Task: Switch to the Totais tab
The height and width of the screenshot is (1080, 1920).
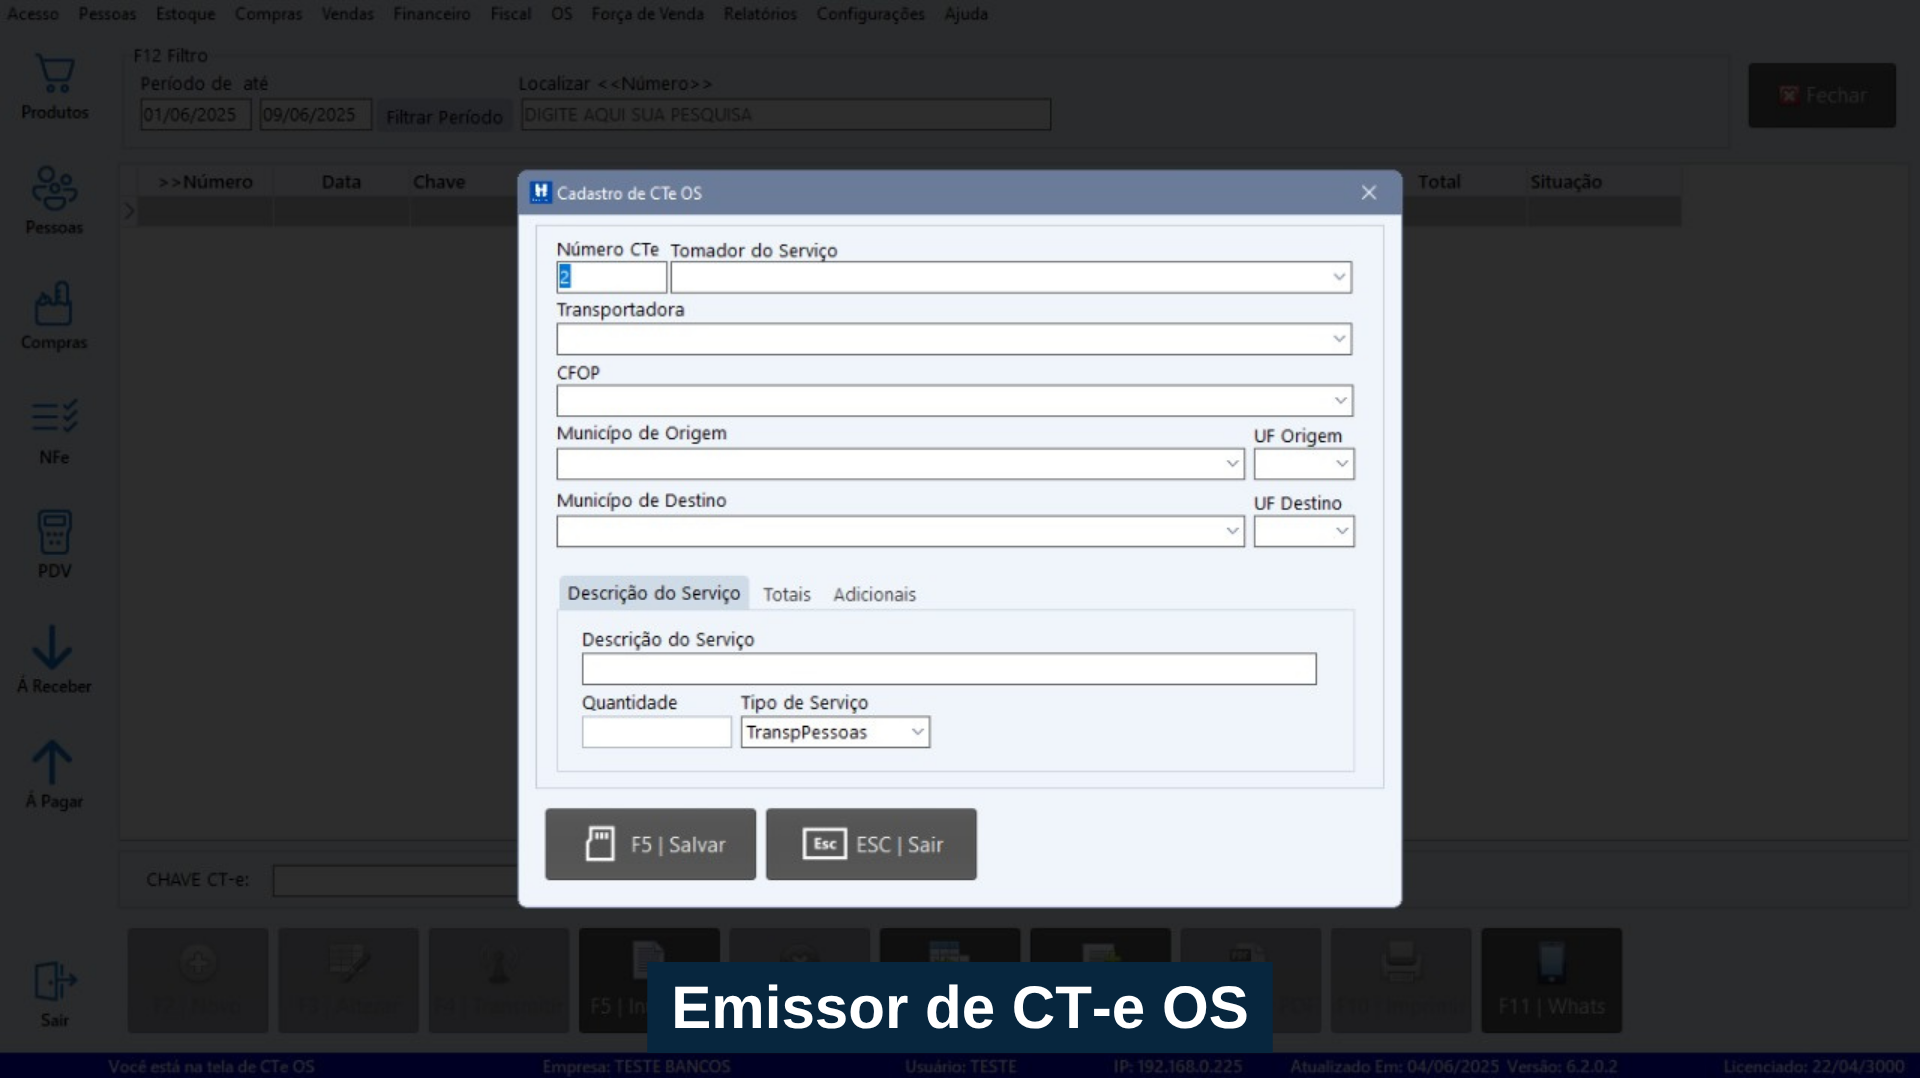Action: pyautogui.click(x=787, y=594)
